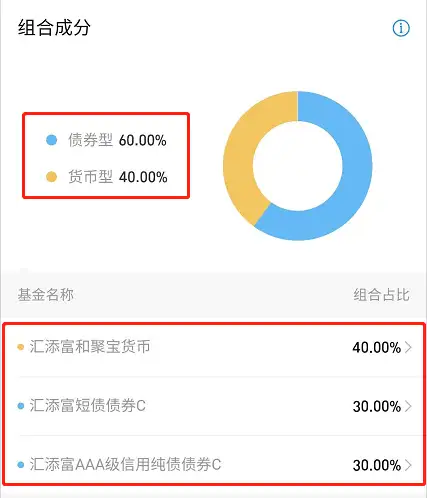
Task: Expand the 40.00% row chevron arrow
Action: pyautogui.click(x=408, y=347)
